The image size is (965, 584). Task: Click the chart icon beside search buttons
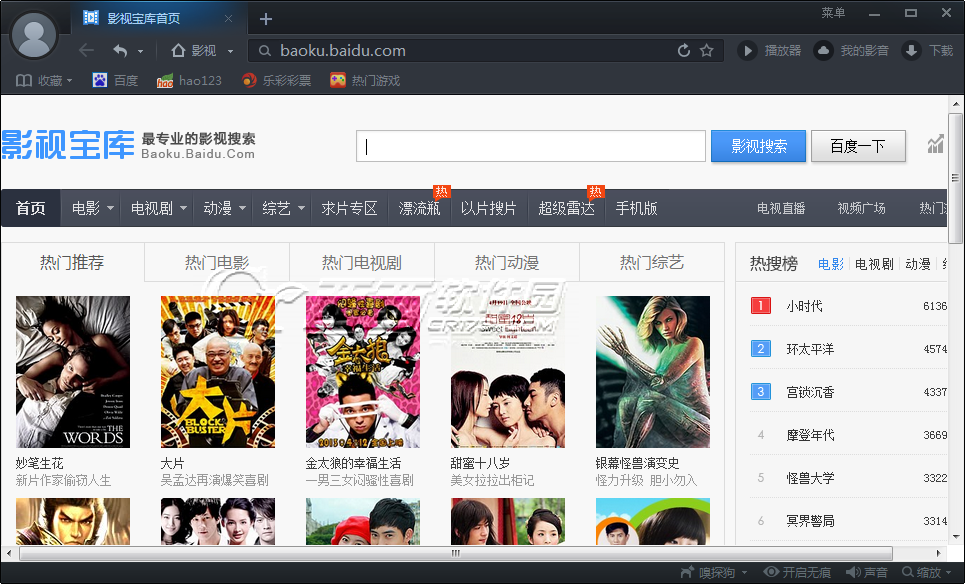pos(935,144)
